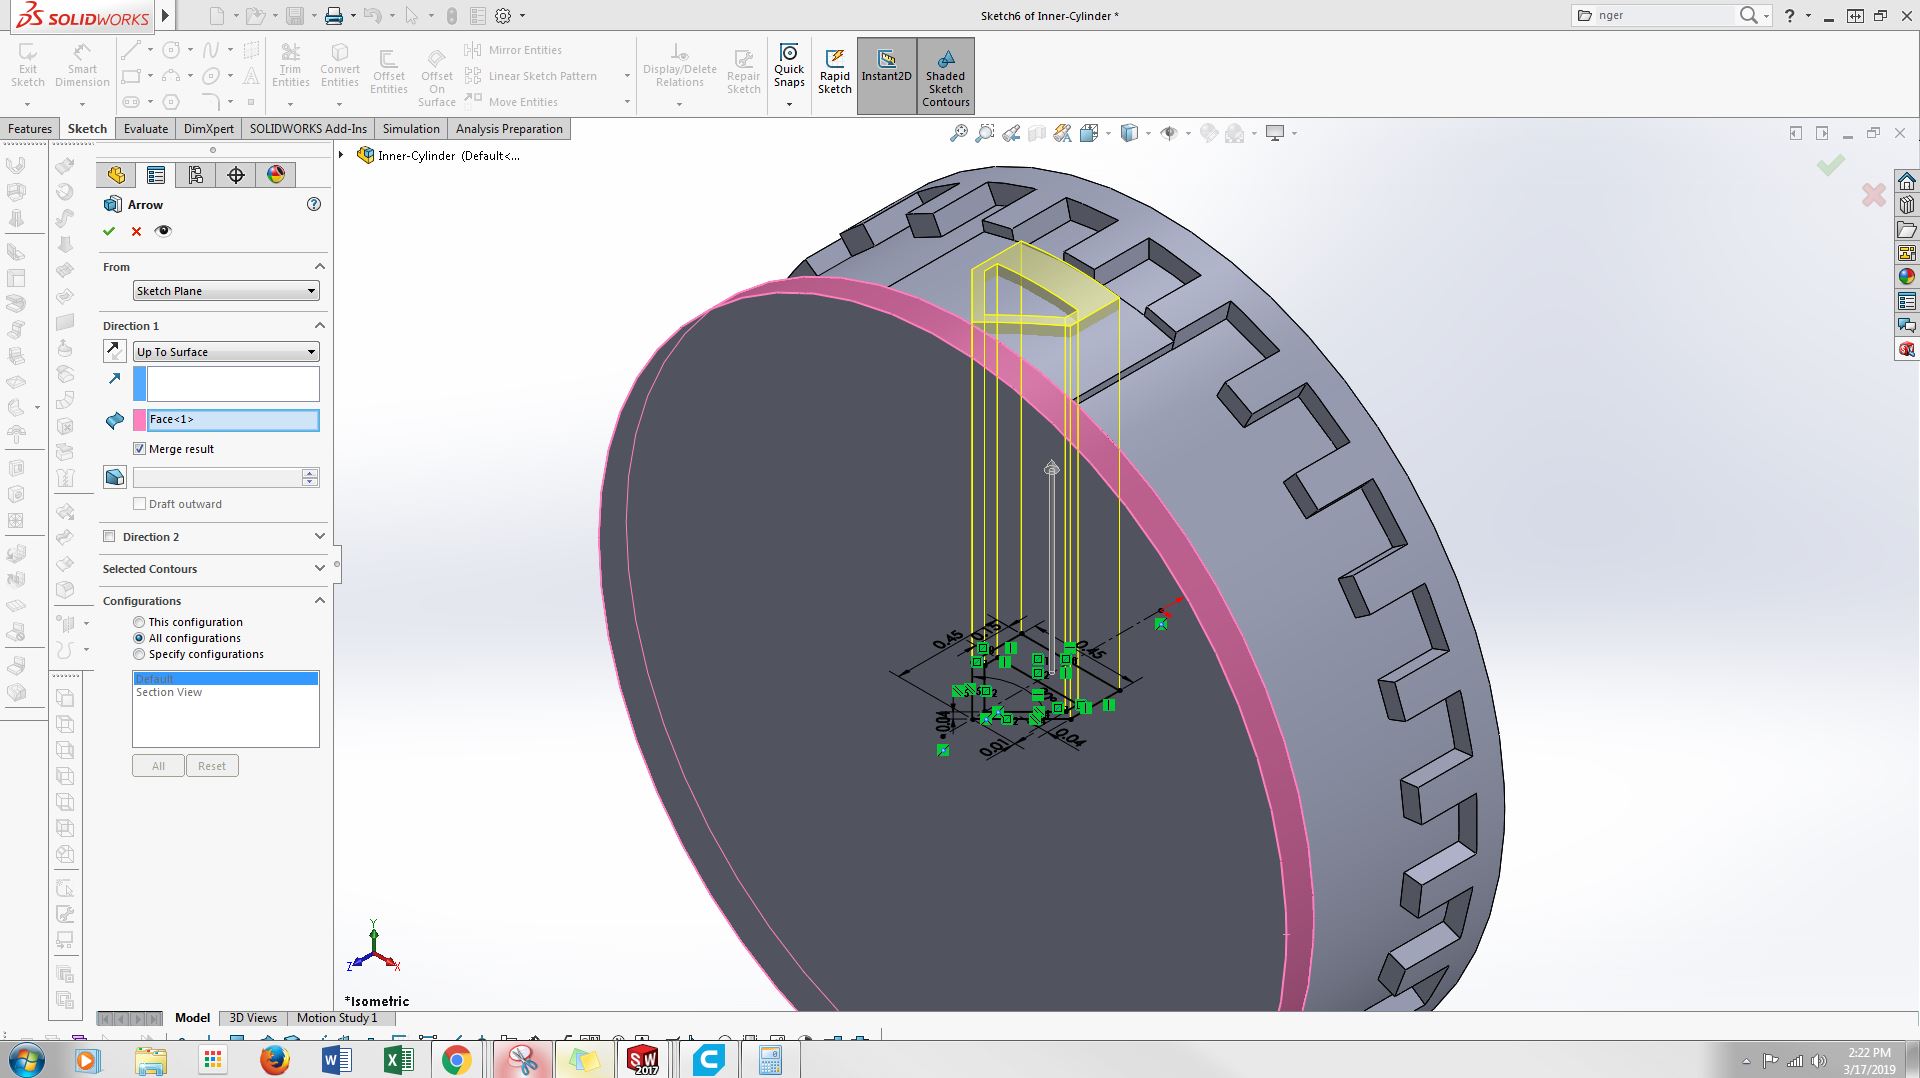The height and width of the screenshot is (1078, 1920).
Task: Select Section View in configurations list
Action: [x=169, y=692]
